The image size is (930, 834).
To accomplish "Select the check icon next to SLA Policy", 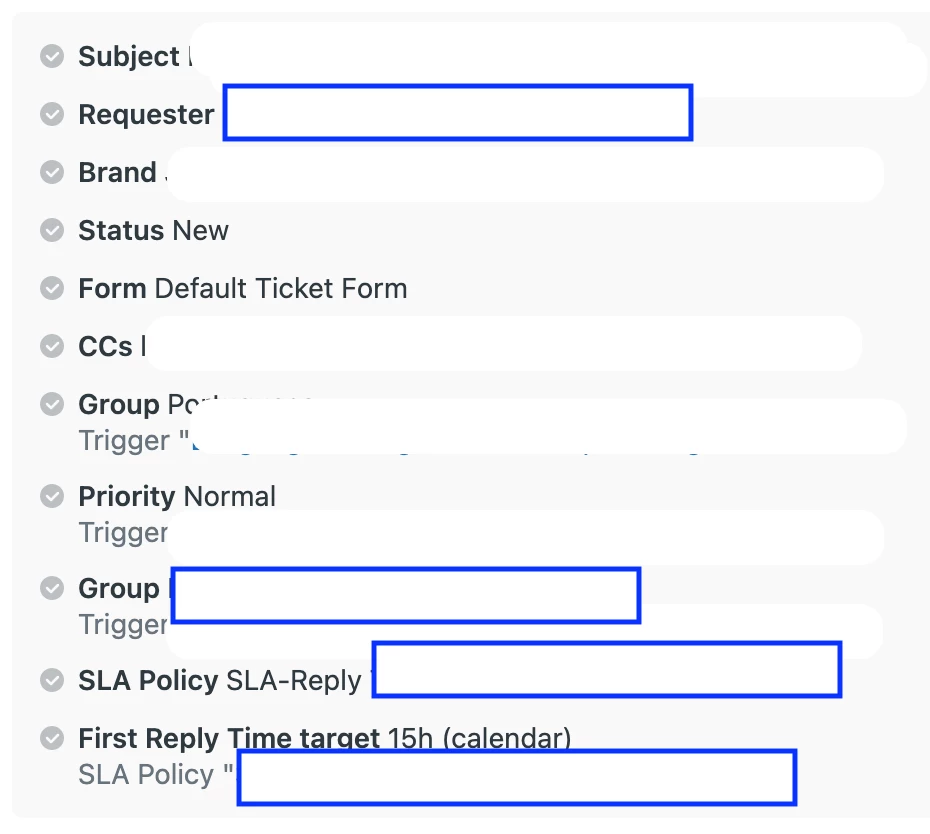I will click(52, 680).
